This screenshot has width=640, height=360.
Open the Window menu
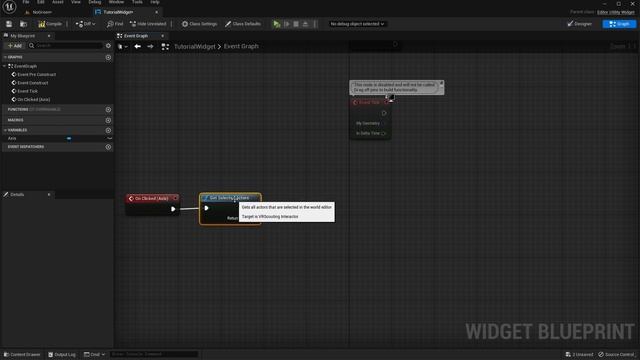pos(116,2)
